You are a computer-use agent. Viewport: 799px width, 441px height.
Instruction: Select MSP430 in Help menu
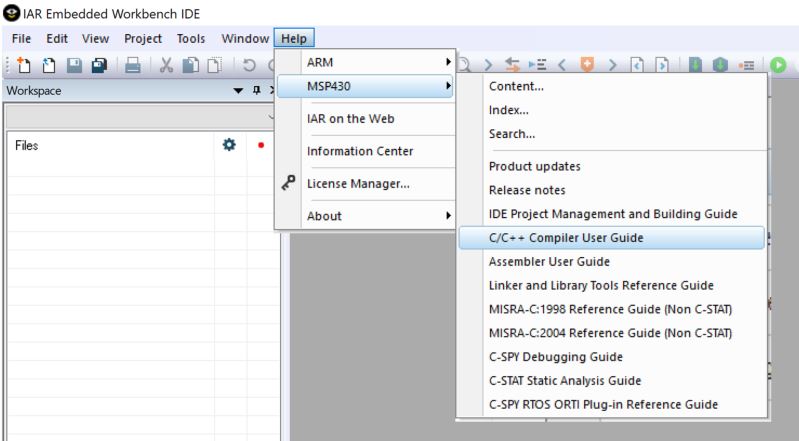click(365, 86)
